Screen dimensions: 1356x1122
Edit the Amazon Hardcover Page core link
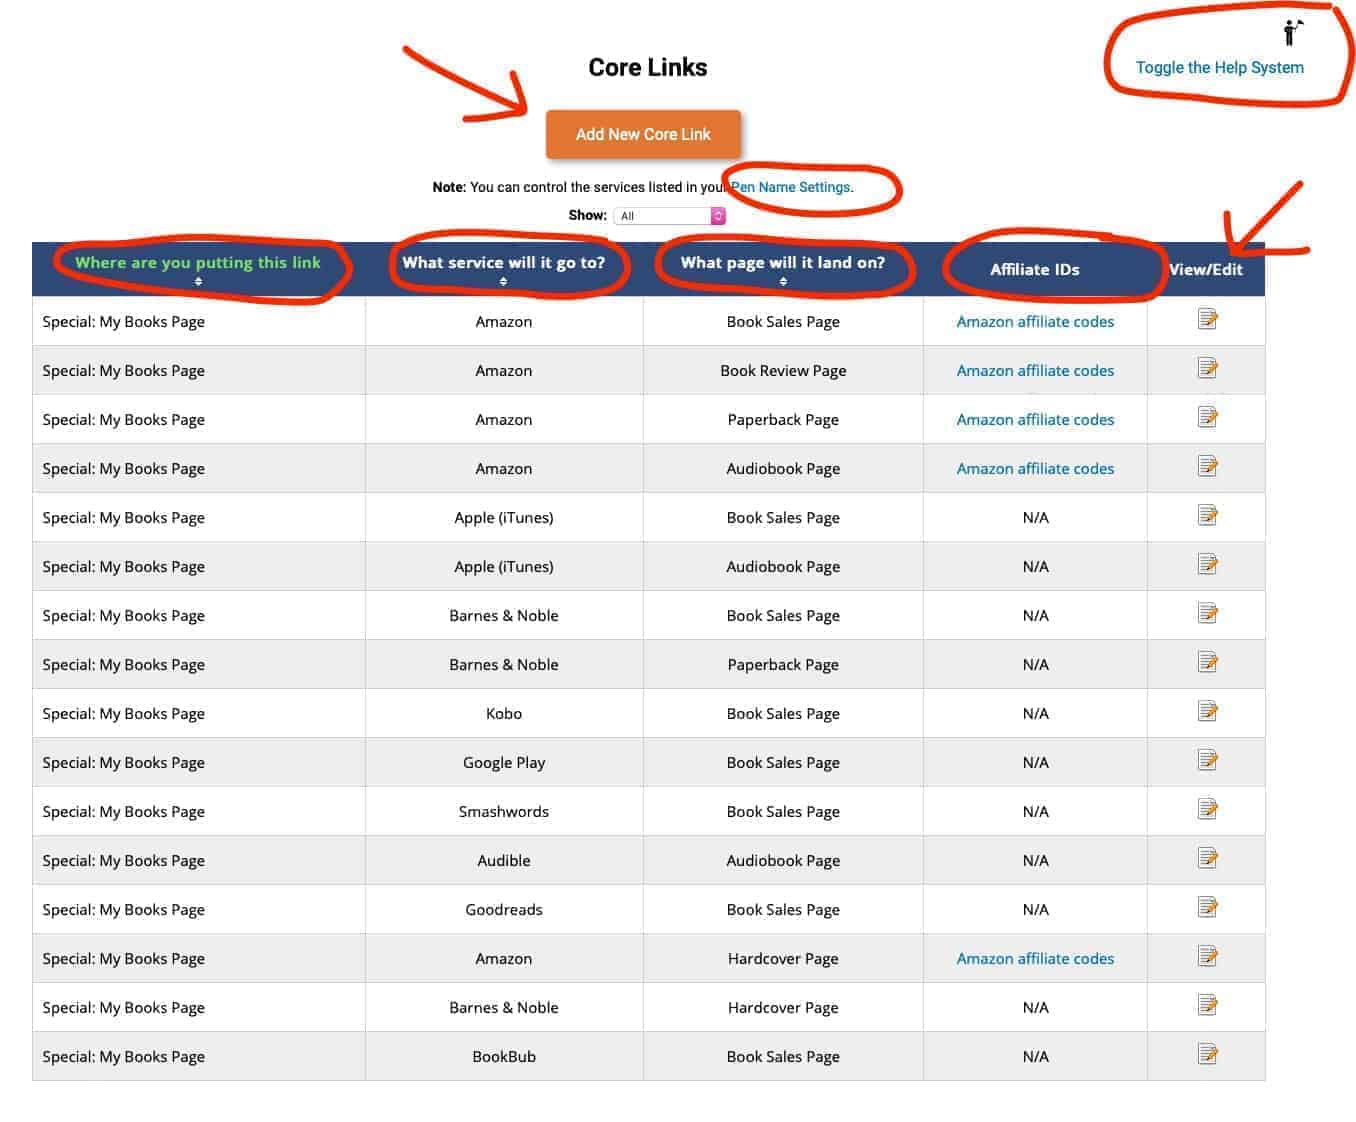(1207, 956)
